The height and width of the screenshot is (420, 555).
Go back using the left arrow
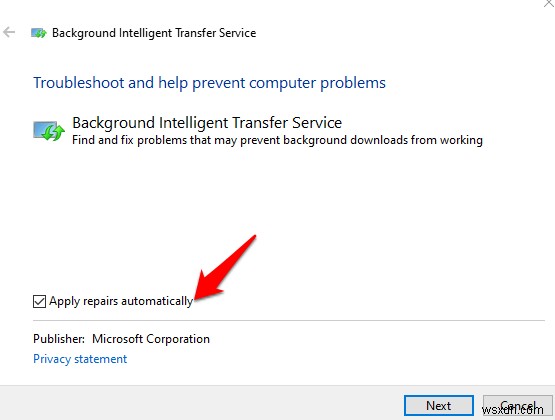pos(9,32)
